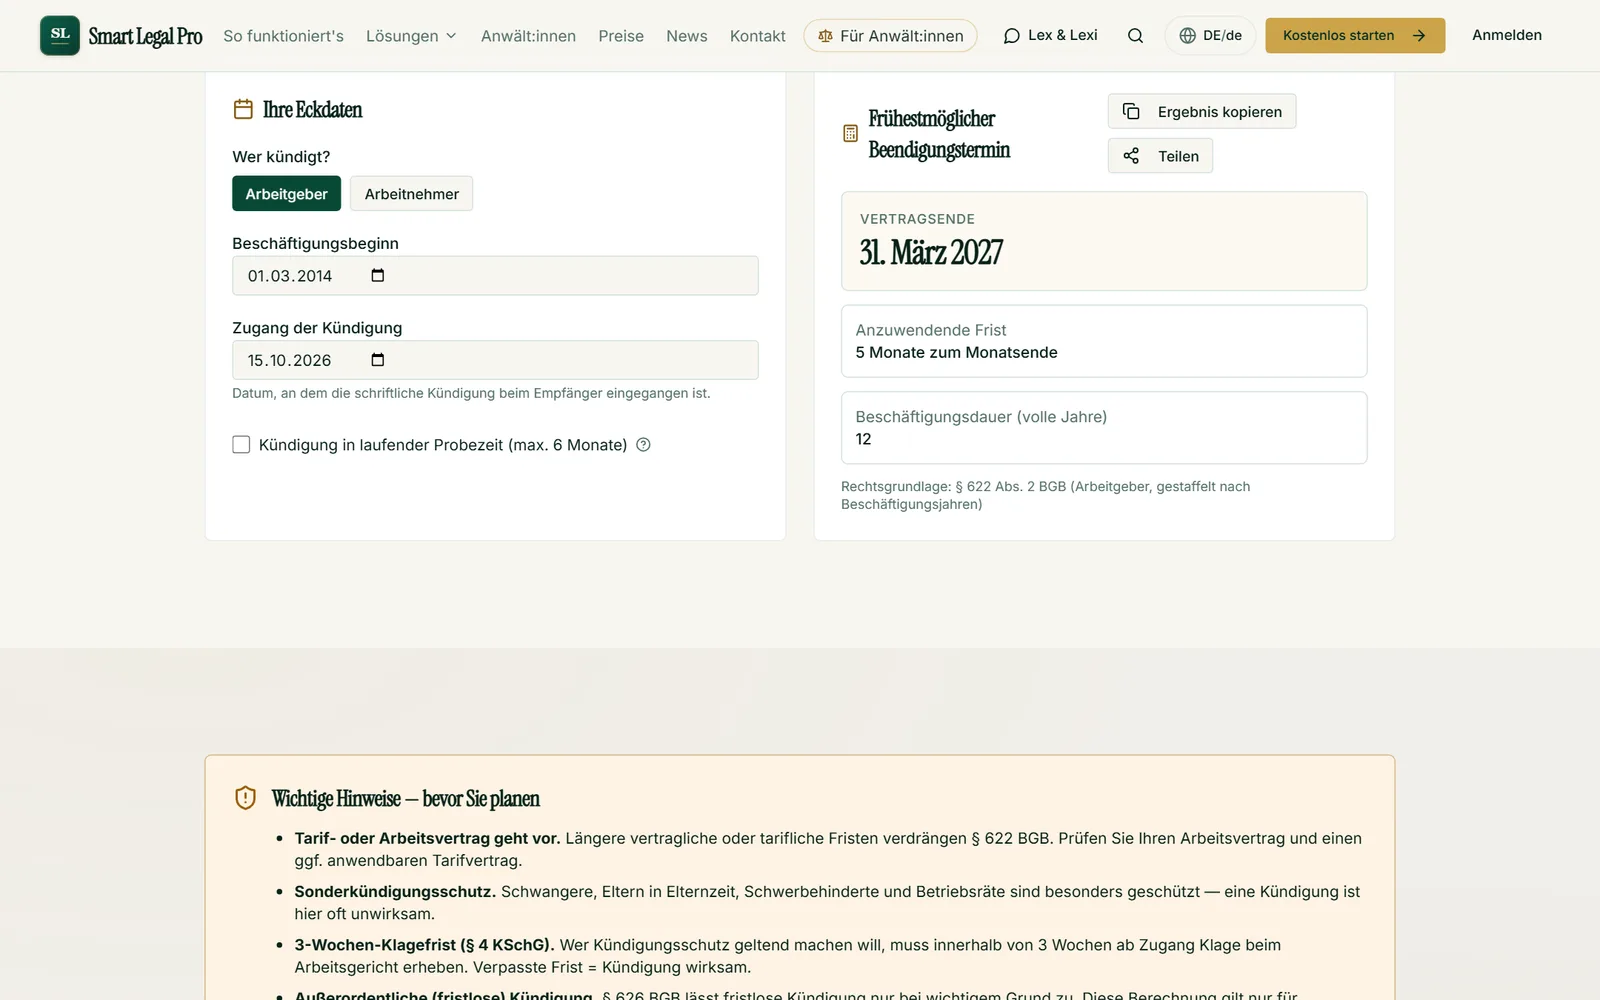Expand the Lösungen dropdown menu
The width and height of the screenshot is (1600, 1000).
pyautogui.click(x=411, y=36)
